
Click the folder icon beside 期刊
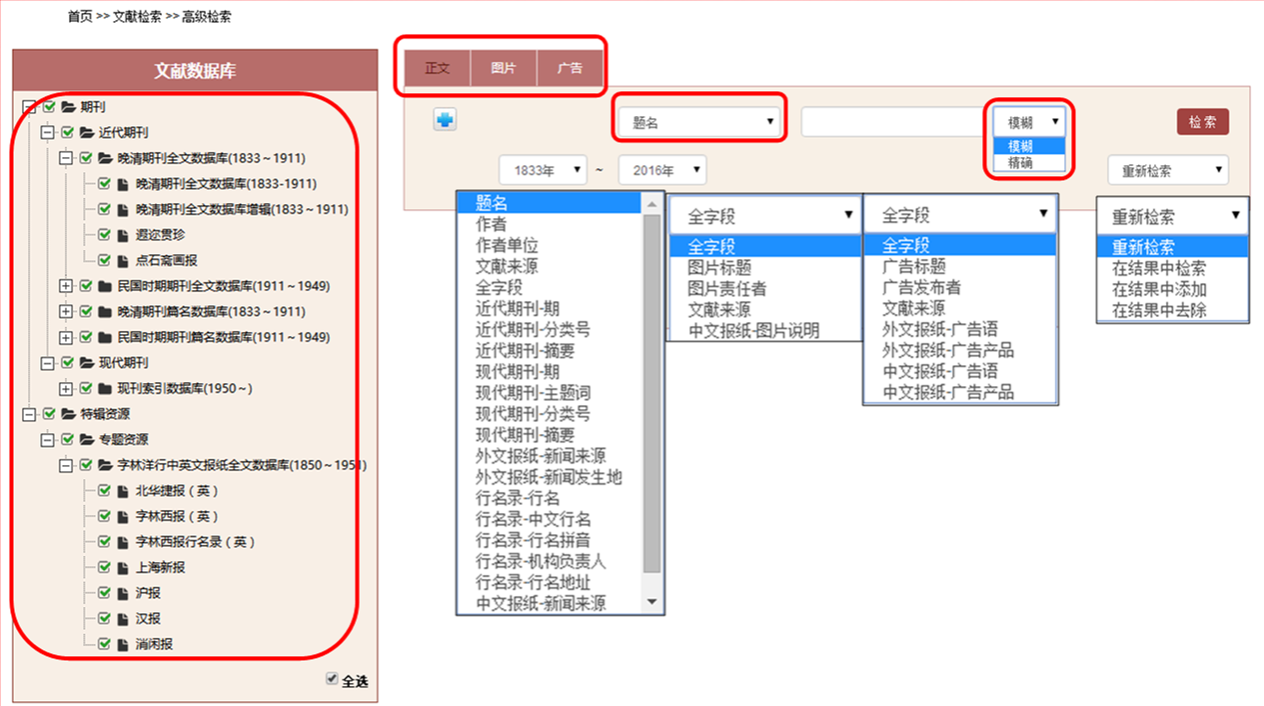click(x=69, y=107)
